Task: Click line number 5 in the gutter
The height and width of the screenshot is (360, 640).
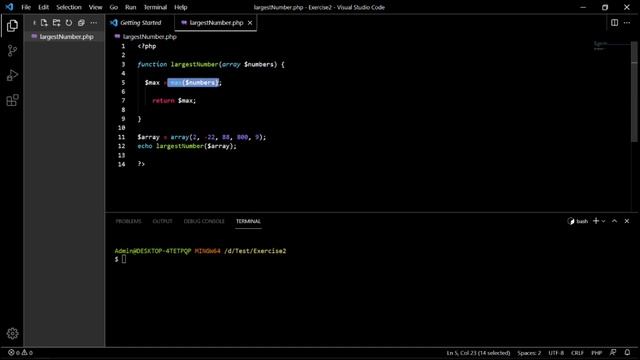Action: (123, 82)
